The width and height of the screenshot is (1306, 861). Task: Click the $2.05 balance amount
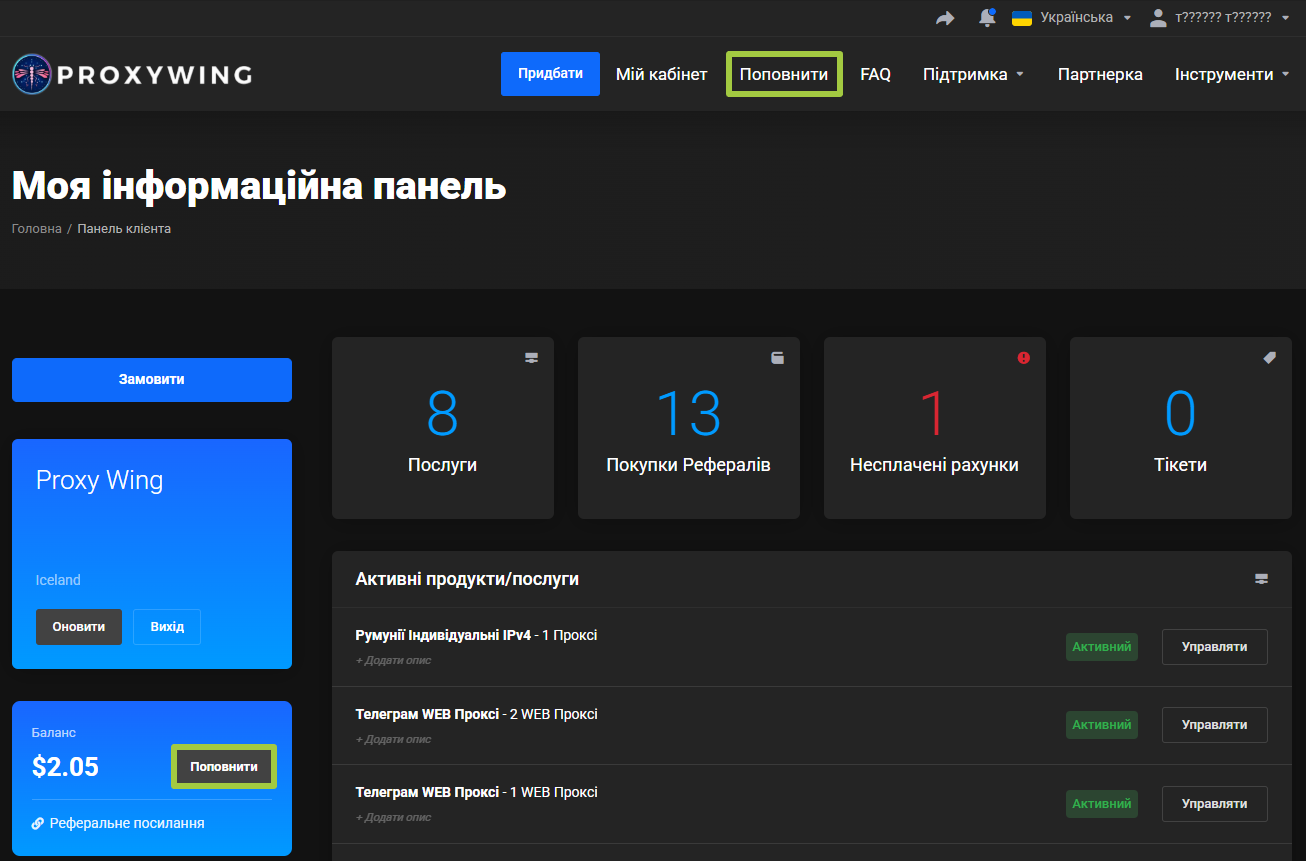click(x=66, y=767)
